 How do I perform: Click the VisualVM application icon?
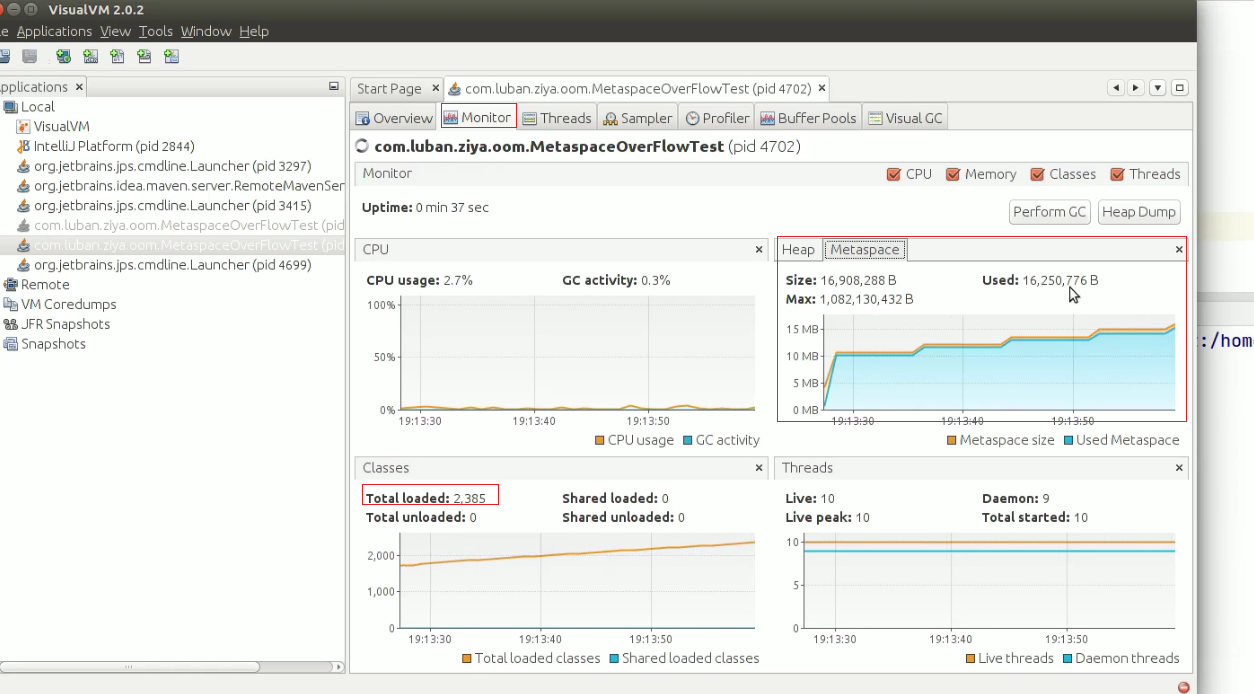pyautogui.click(x=24, y=127)
